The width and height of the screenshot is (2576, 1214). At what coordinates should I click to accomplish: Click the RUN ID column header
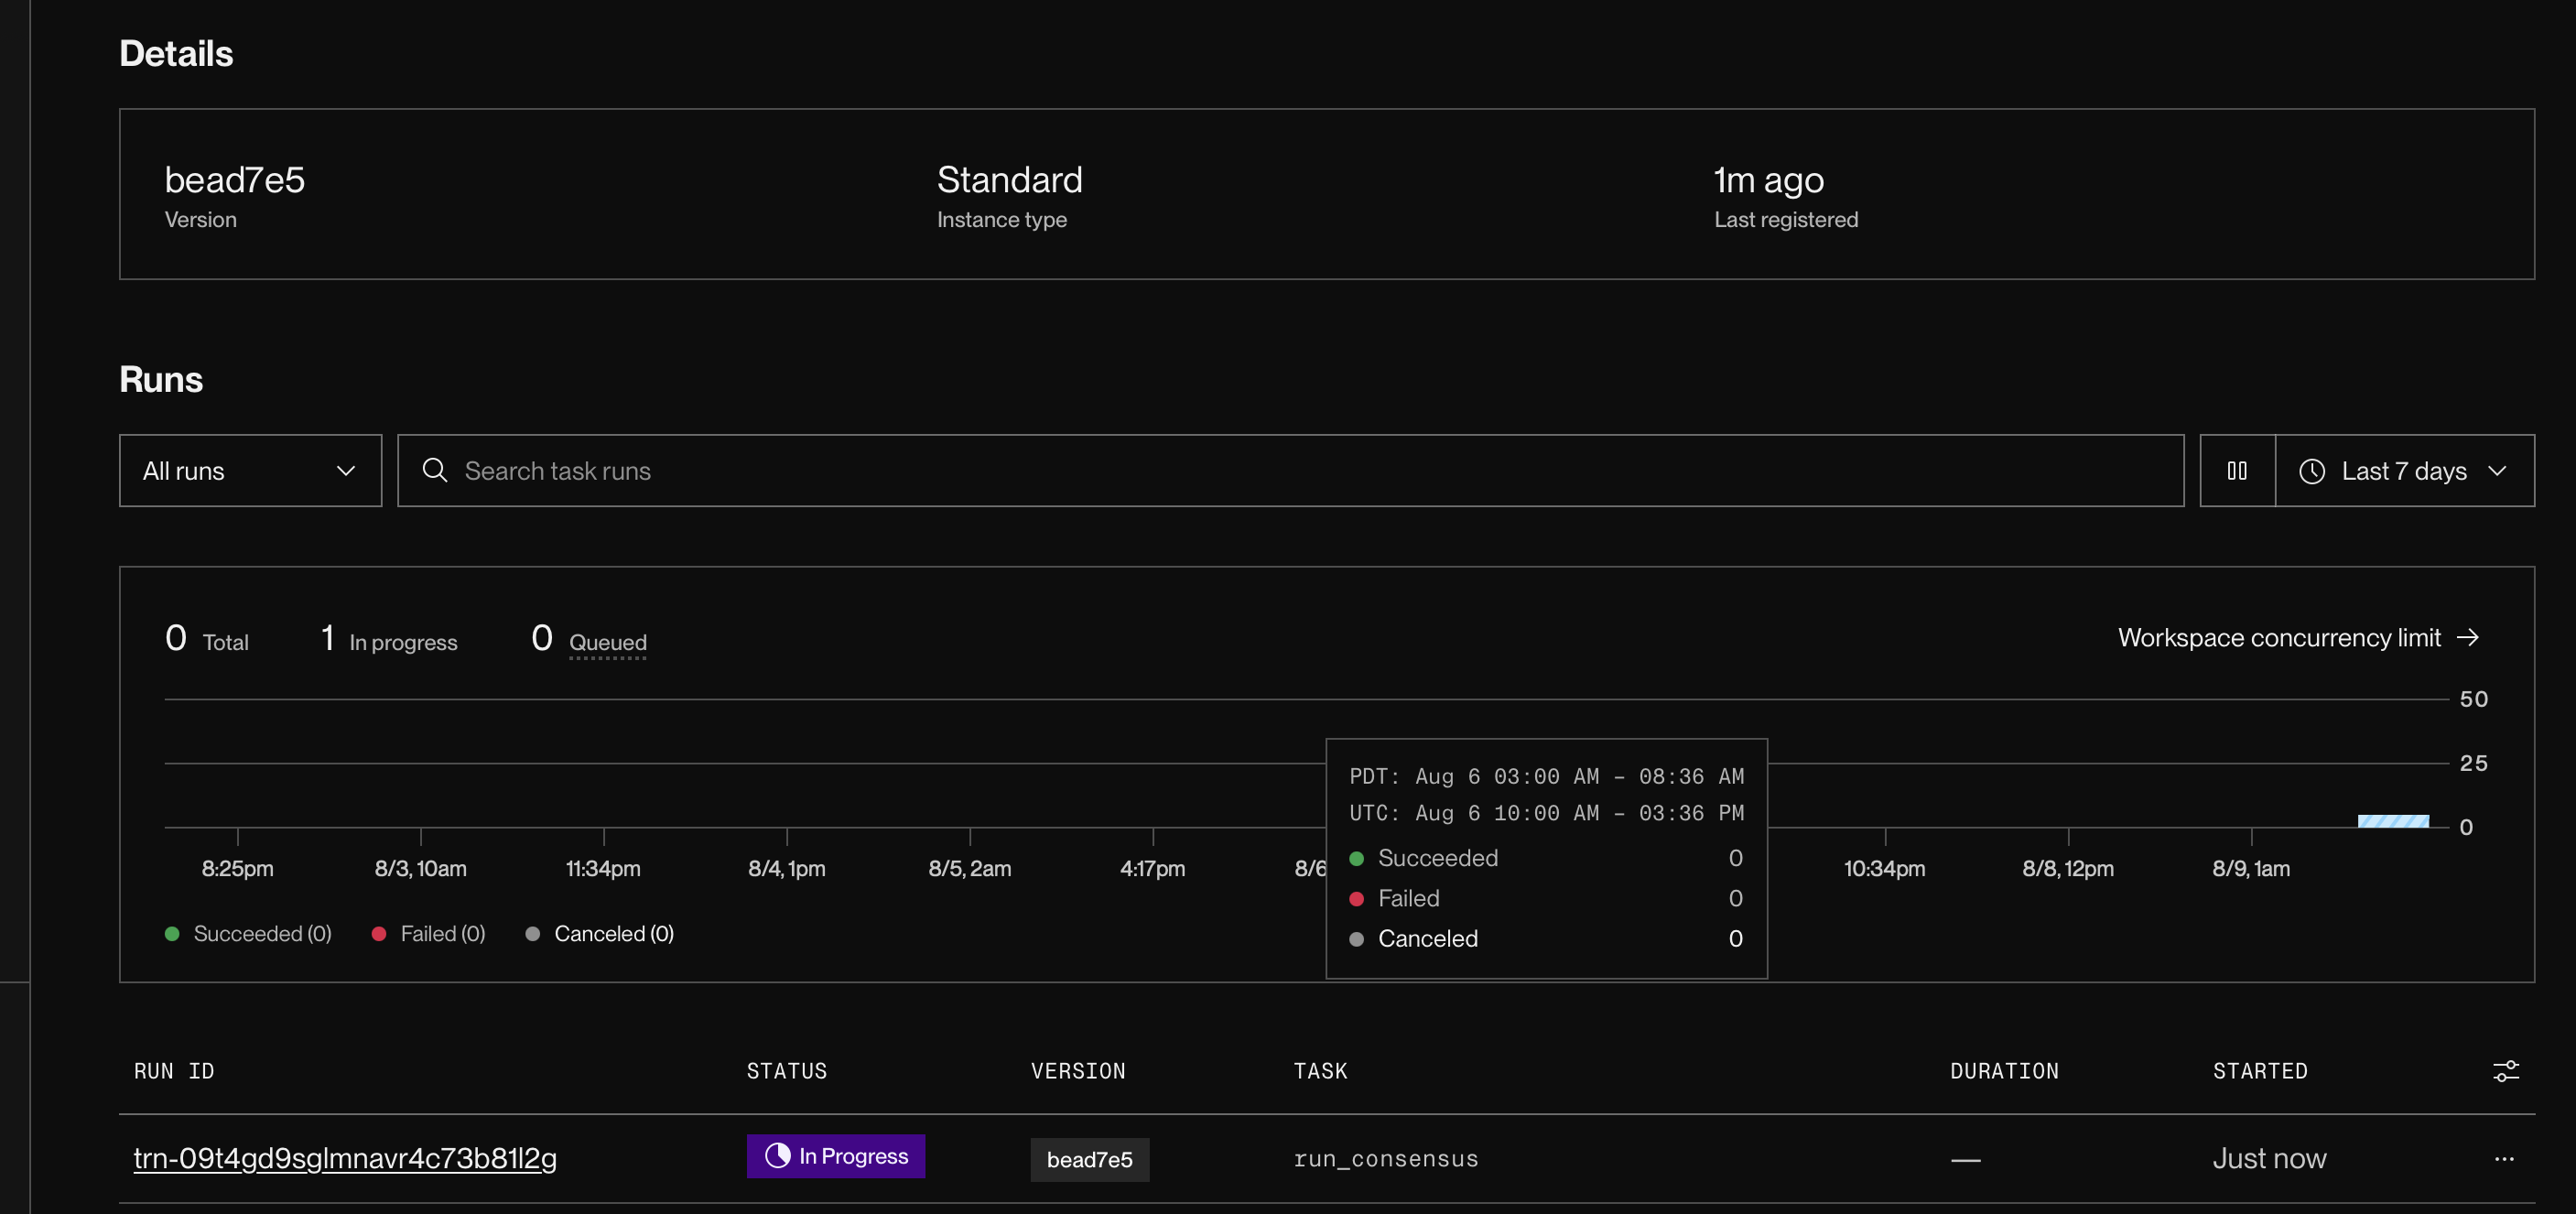[174, 1071]
